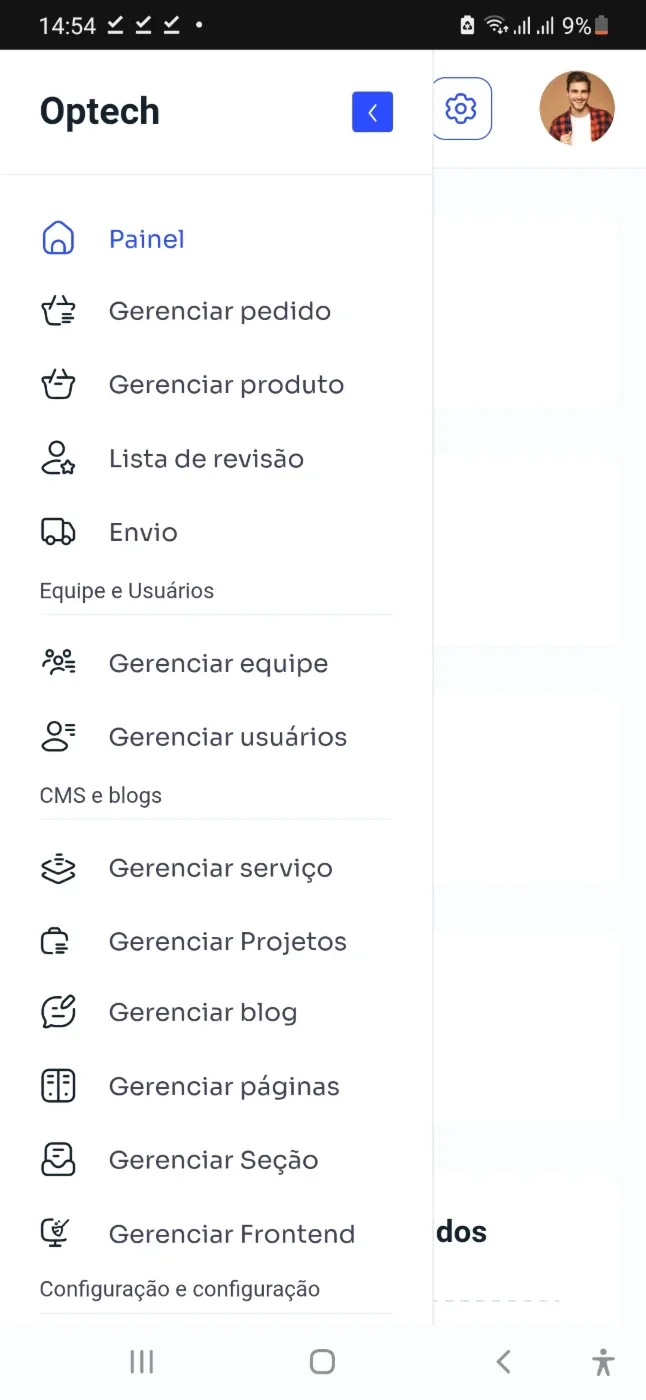Open the Envio truck icon
The image size is (646, 1400).
58,532
